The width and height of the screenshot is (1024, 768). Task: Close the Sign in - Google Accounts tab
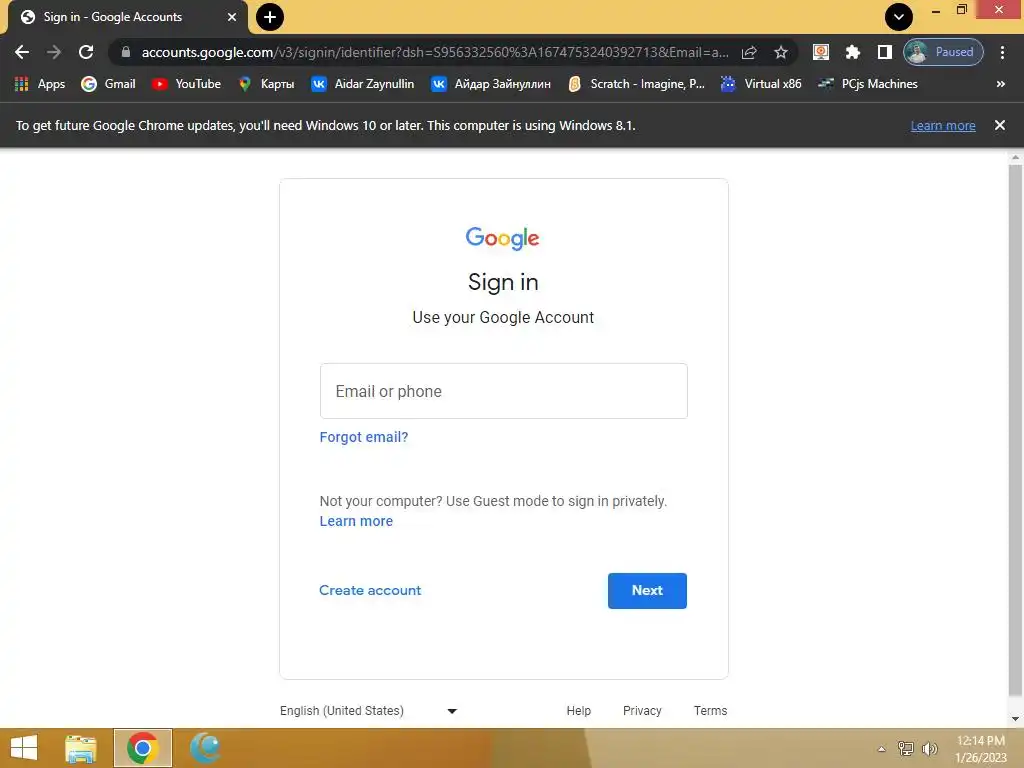pyautogui.click(x=232, y=17)
